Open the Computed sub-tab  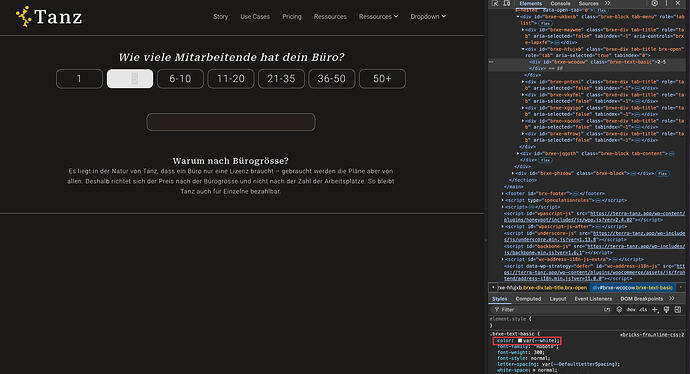(x=528, y=299)
